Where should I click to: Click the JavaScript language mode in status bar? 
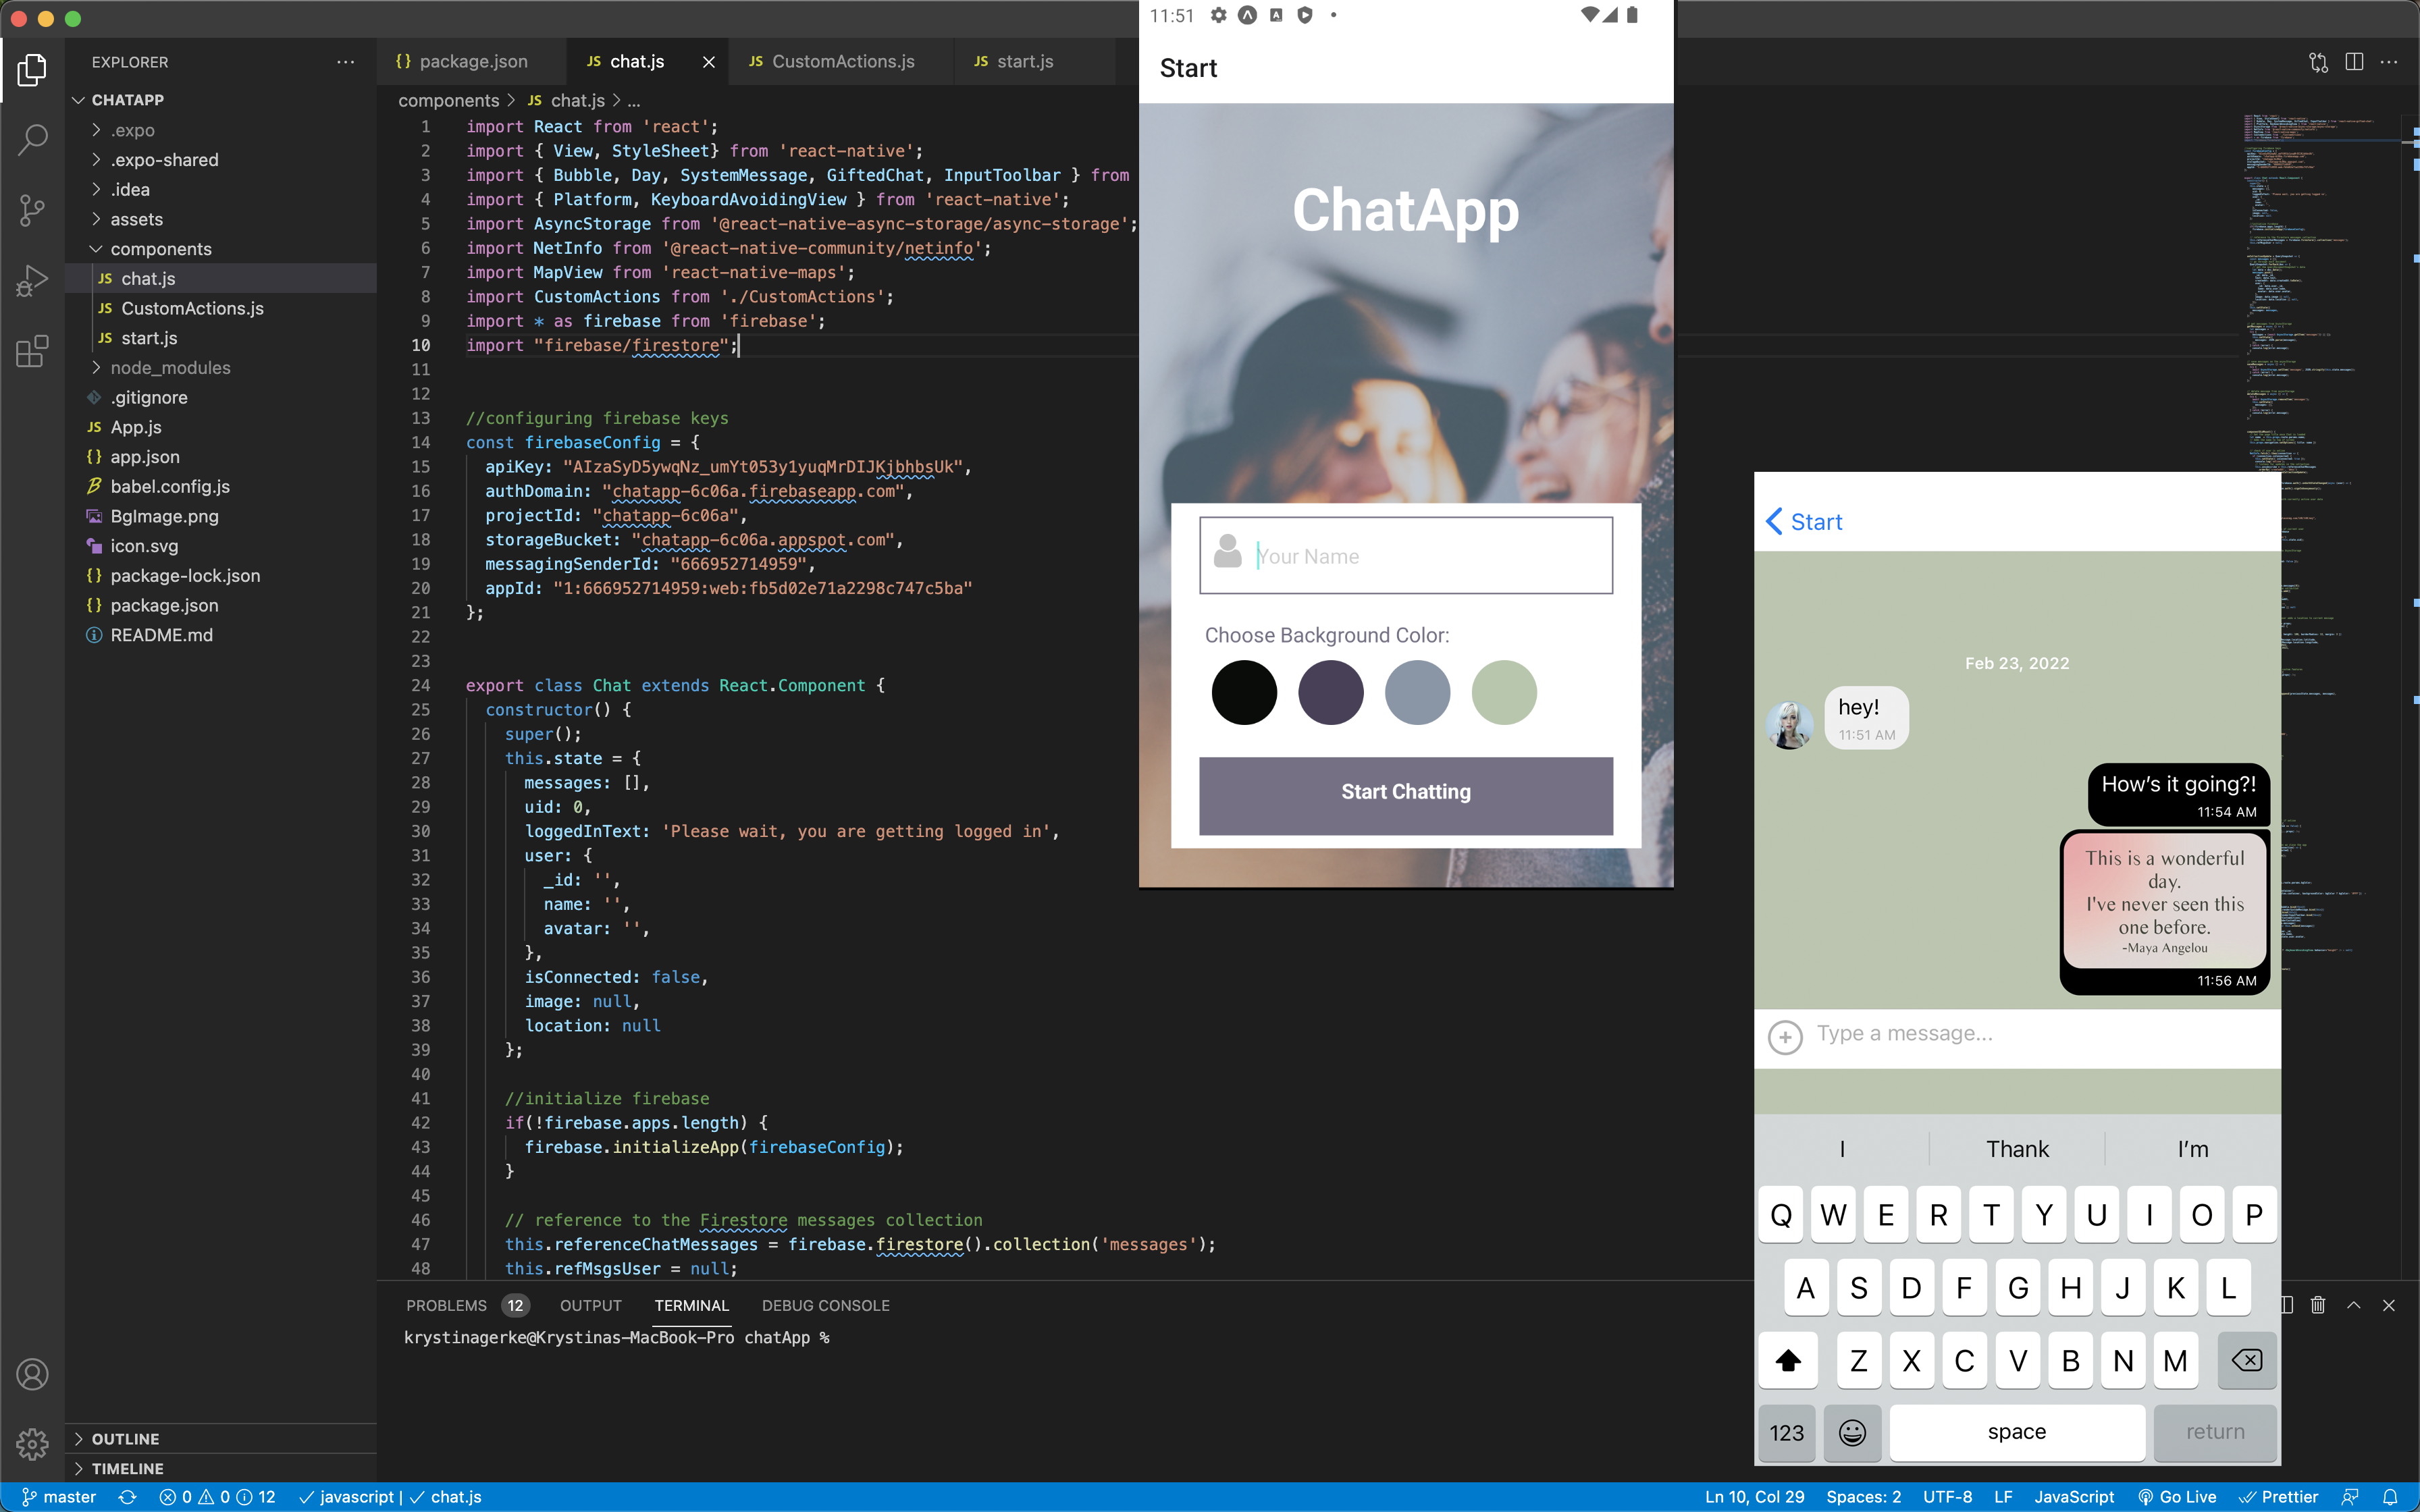pyautogui.click(x=2074, y=1497)
